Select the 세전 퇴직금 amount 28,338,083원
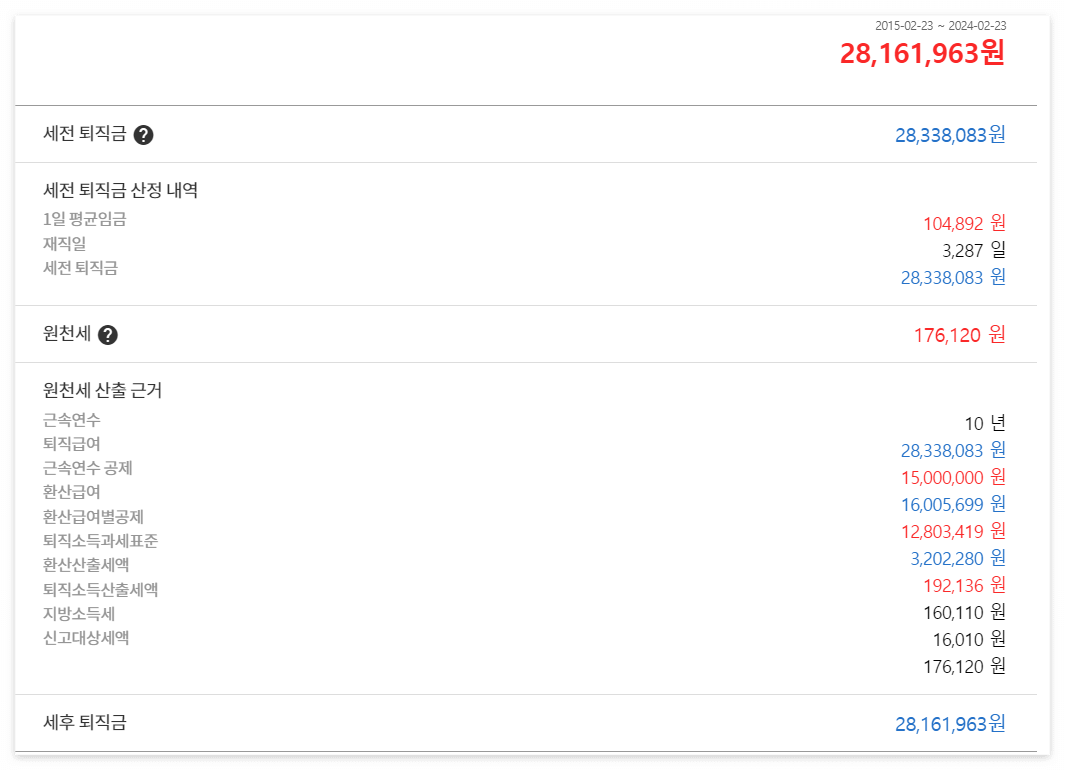 [949, 134]
